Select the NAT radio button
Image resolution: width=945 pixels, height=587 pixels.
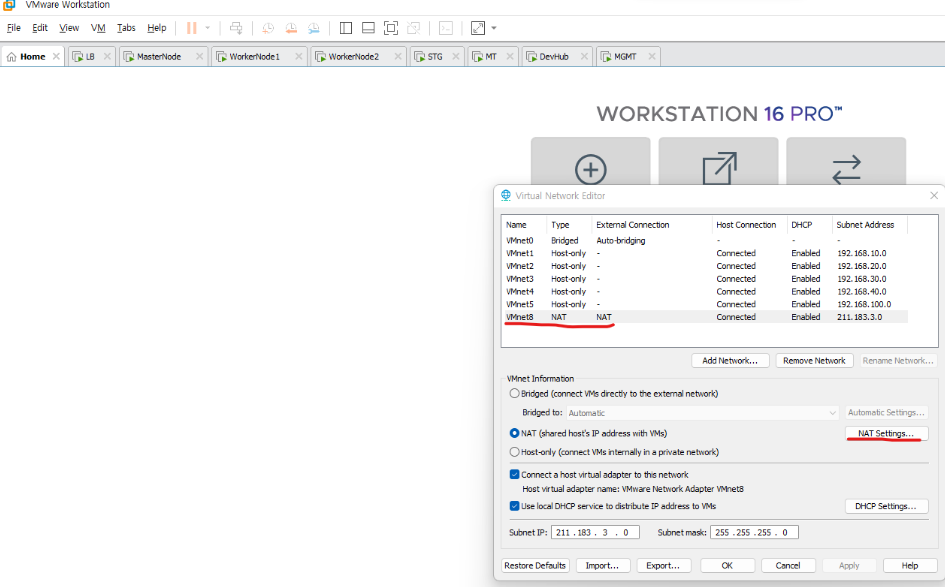click(514, 433)
